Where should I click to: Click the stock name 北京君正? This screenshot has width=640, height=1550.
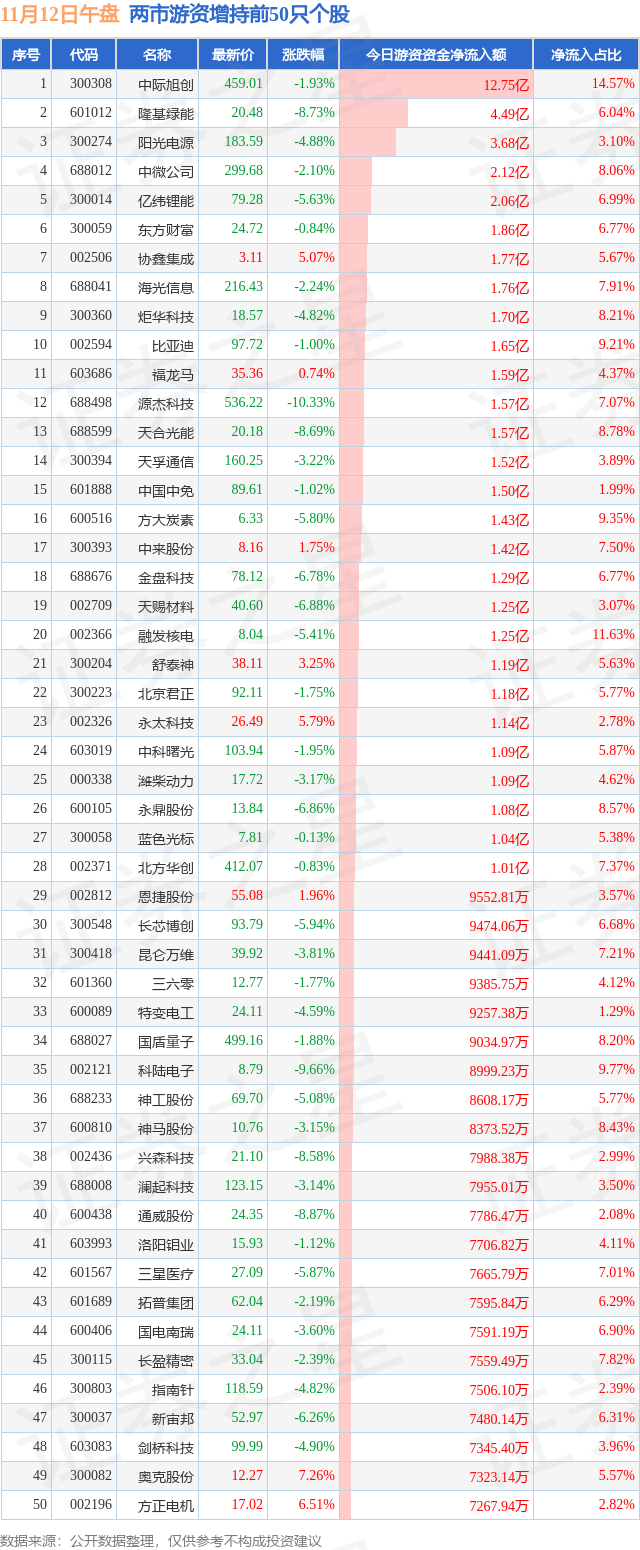(166, 694)
